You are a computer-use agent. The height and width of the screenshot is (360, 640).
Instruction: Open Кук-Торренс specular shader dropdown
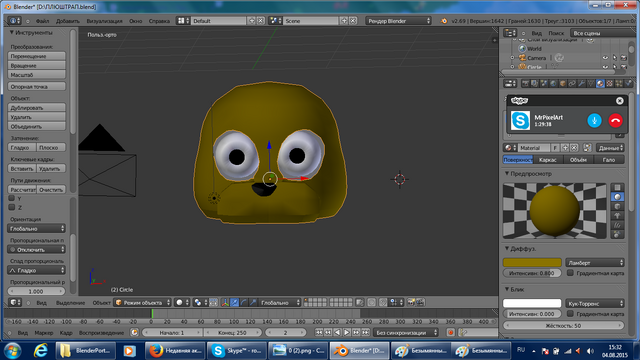click(x=595, y=303)
